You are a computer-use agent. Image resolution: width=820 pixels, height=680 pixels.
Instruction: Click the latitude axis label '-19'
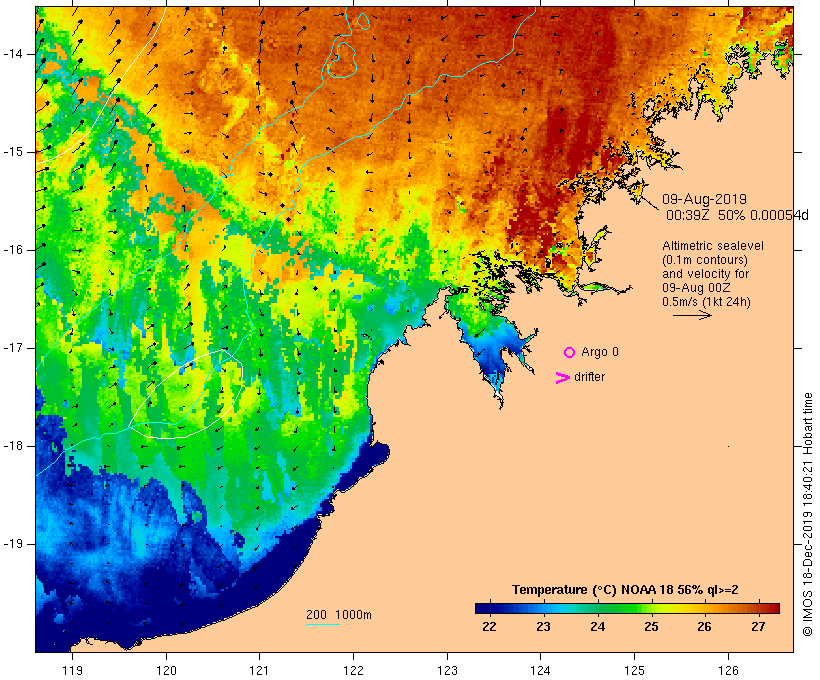pos(13,543)
